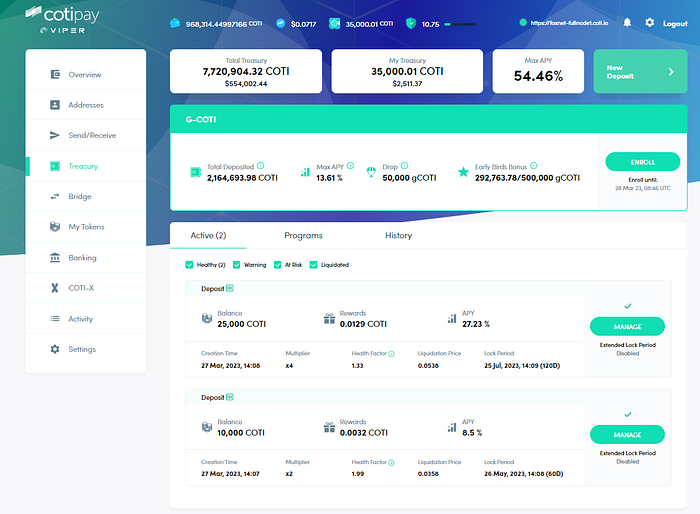Click Health Factor info icon for 10,000 deposit
Viewport: 700px width, 514px height.
tap(392, 463)
